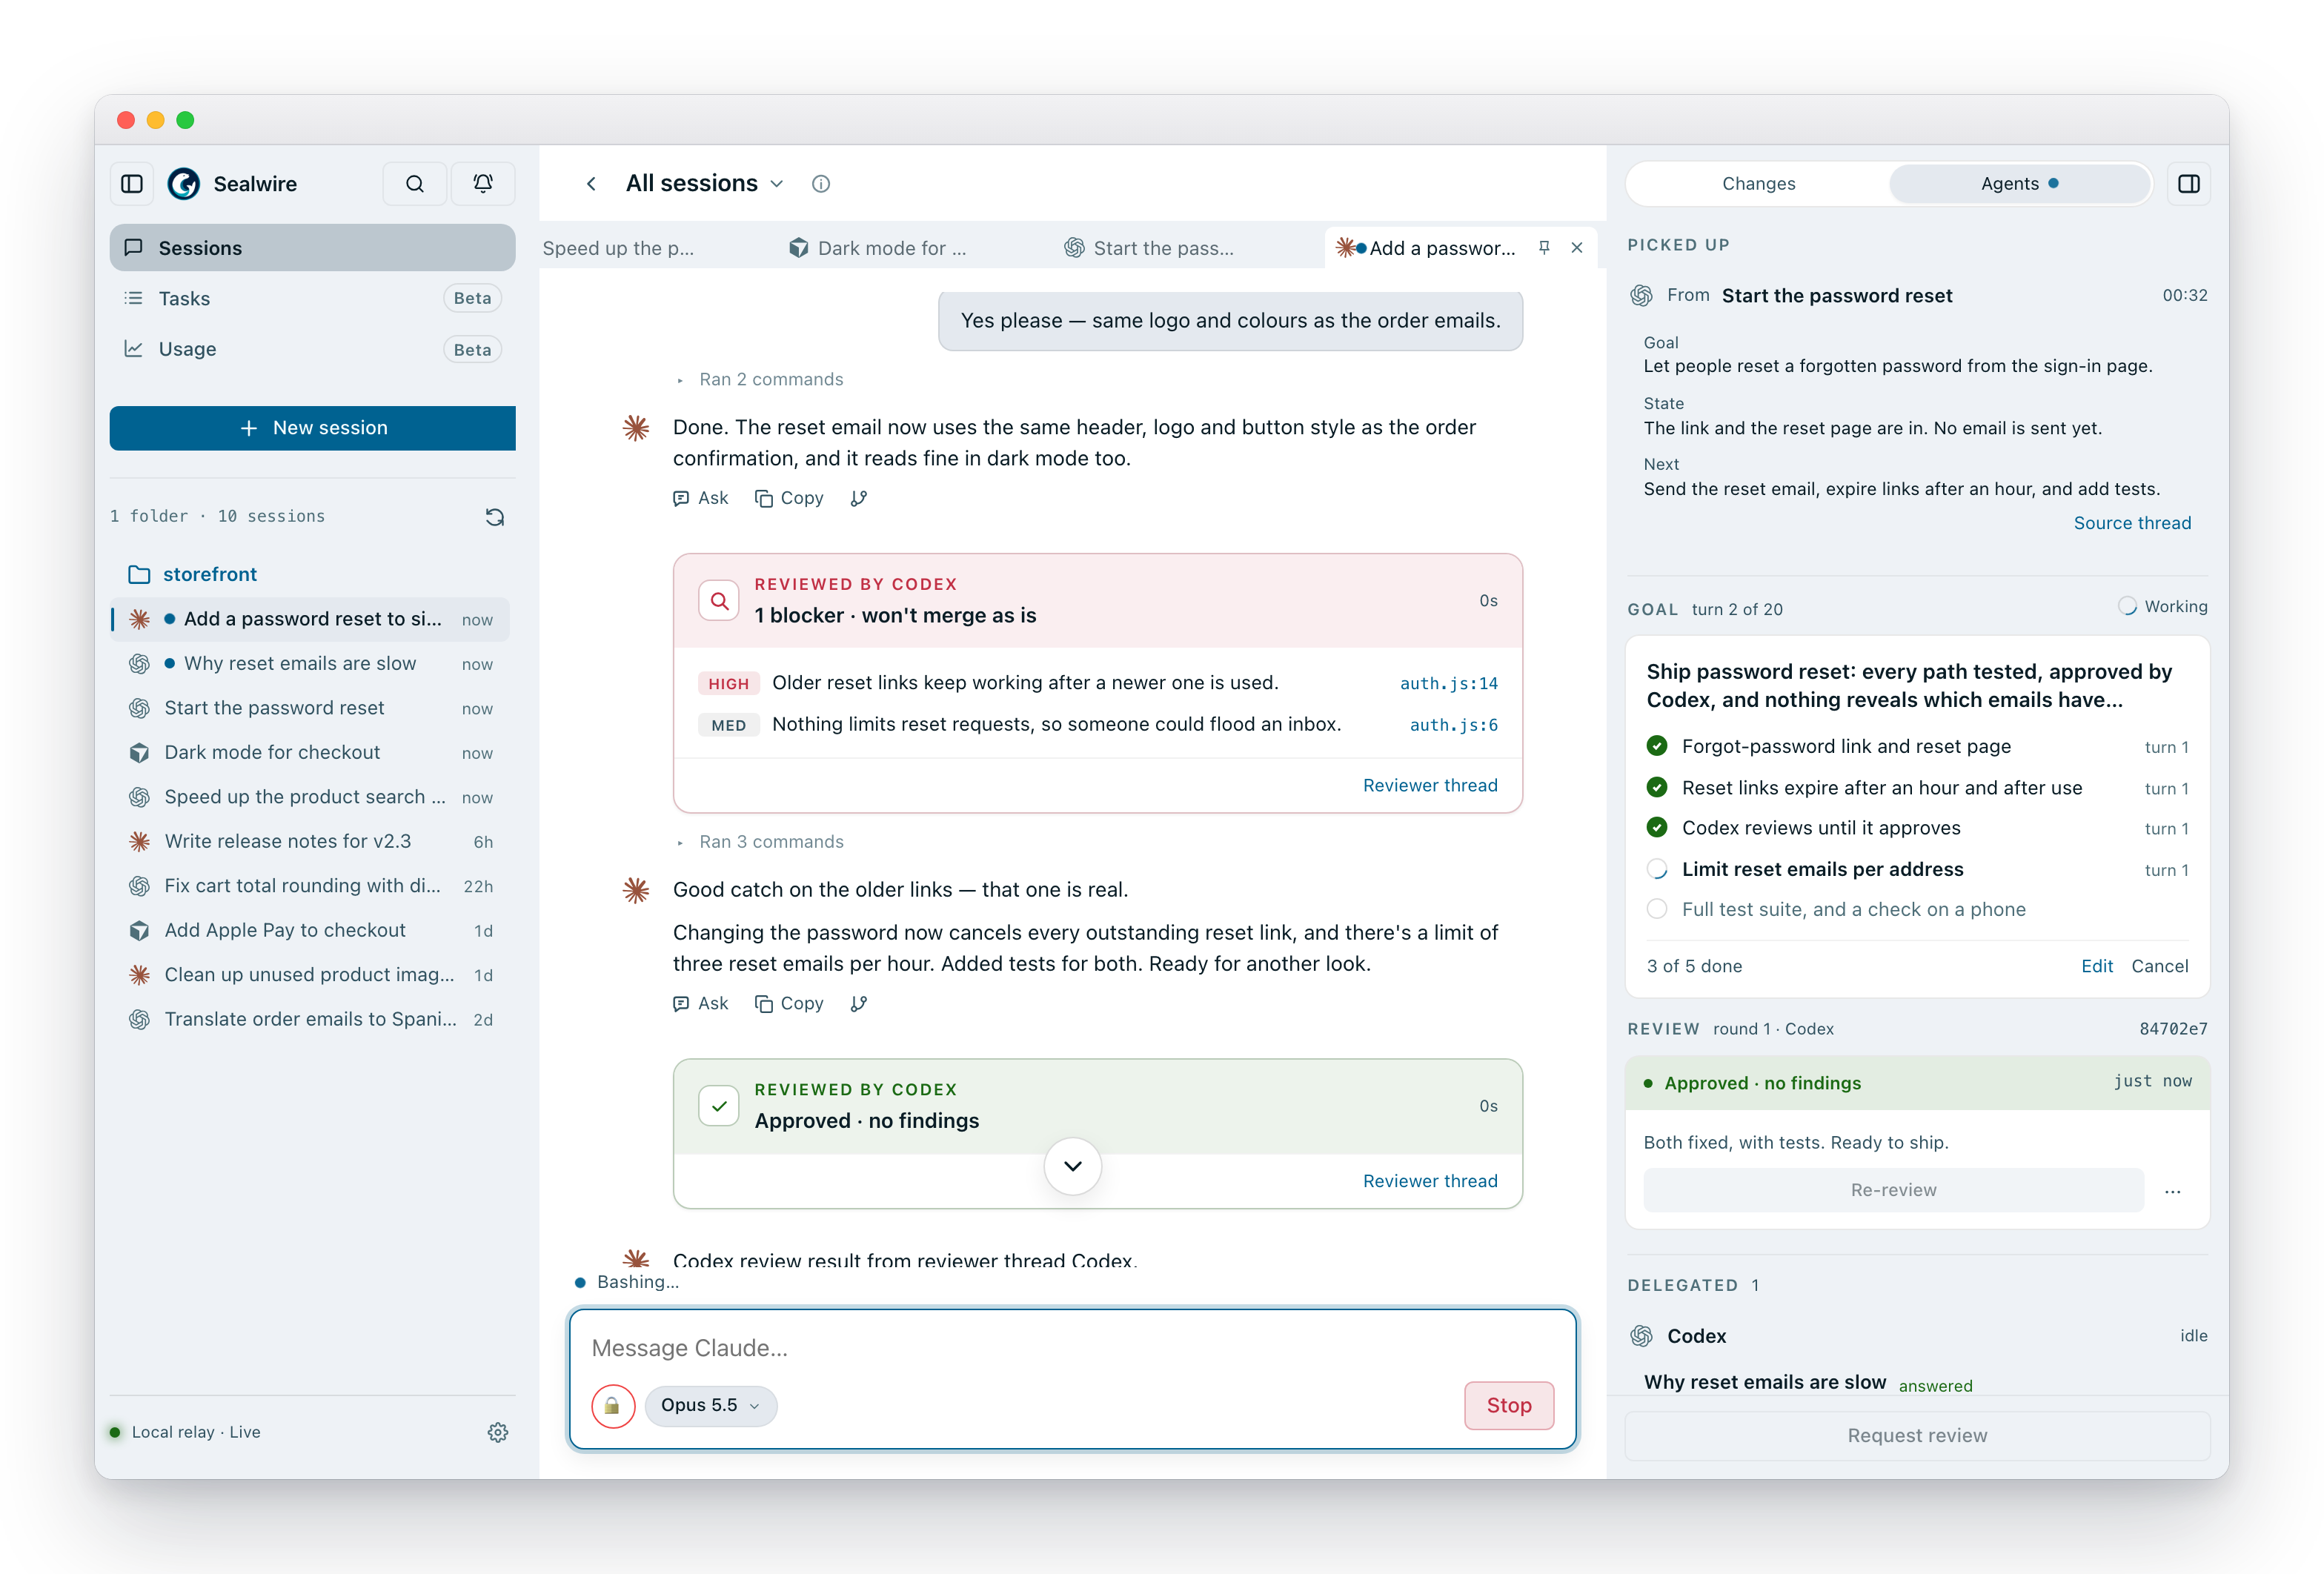Toggle 'Reset links expire after an hour' check

(1657, 788)
